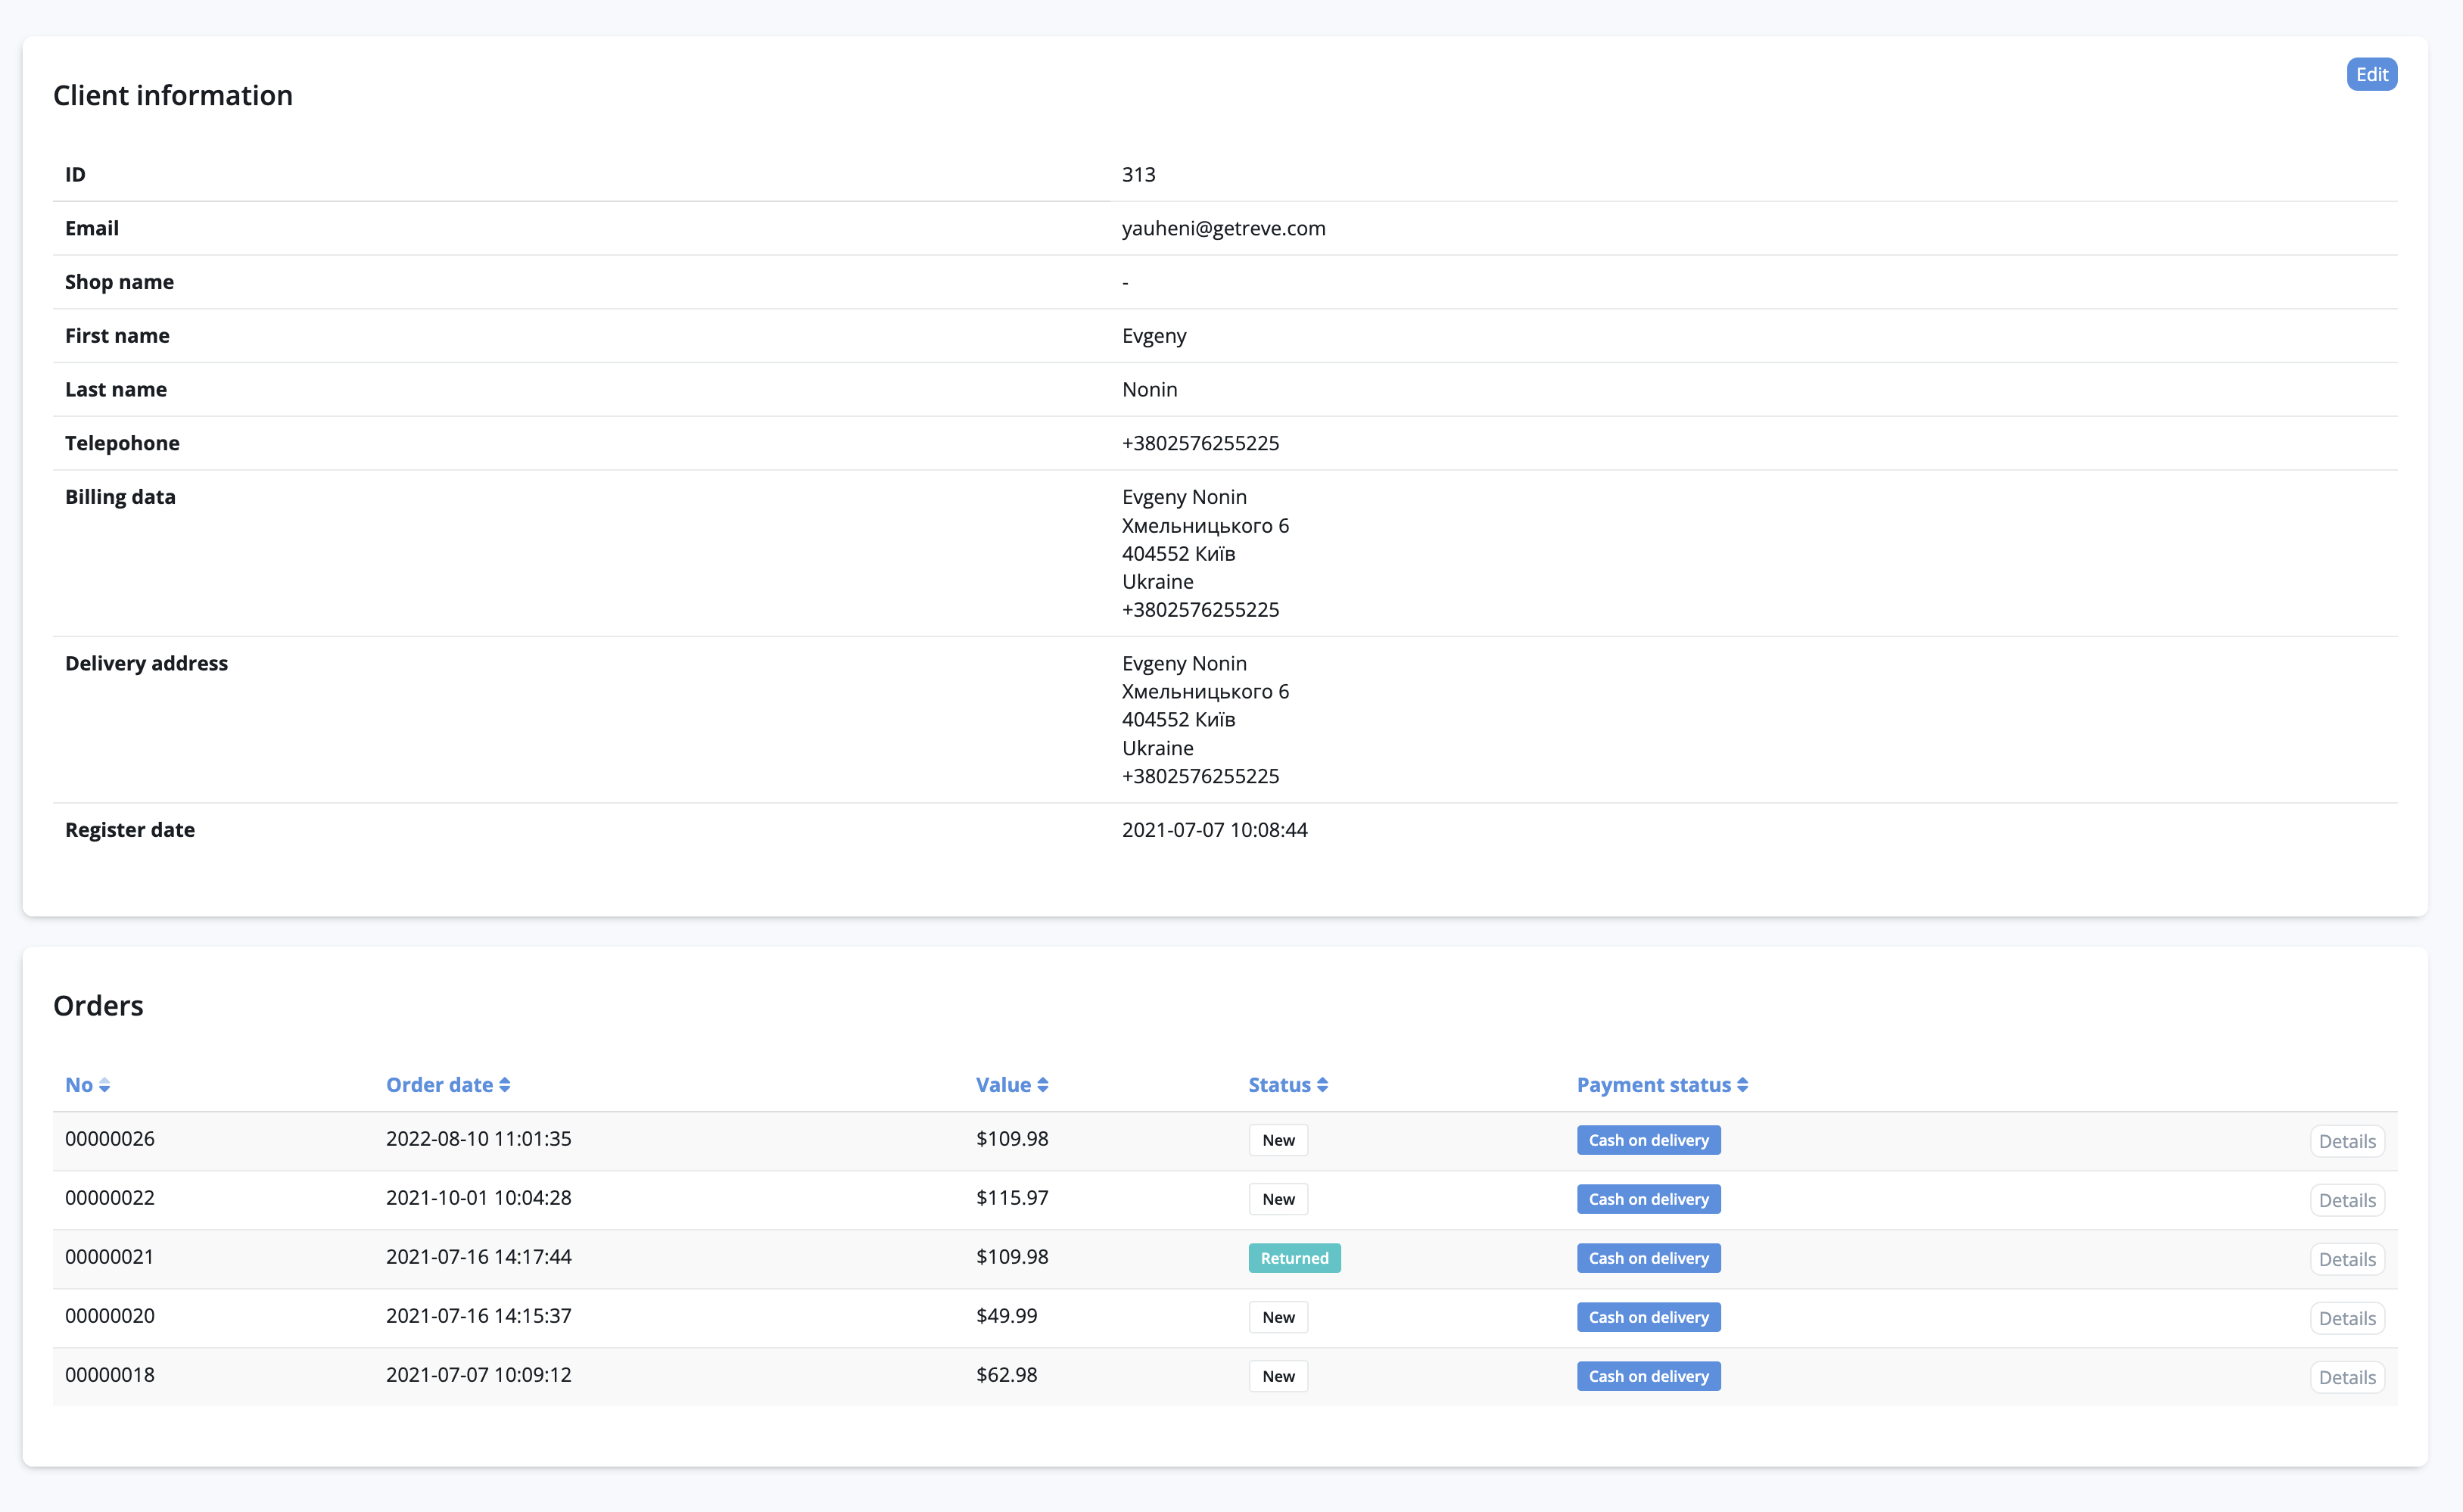Sort table by Value header text
This screenshot has width=2463, height=1512.
point(1002,1085)
